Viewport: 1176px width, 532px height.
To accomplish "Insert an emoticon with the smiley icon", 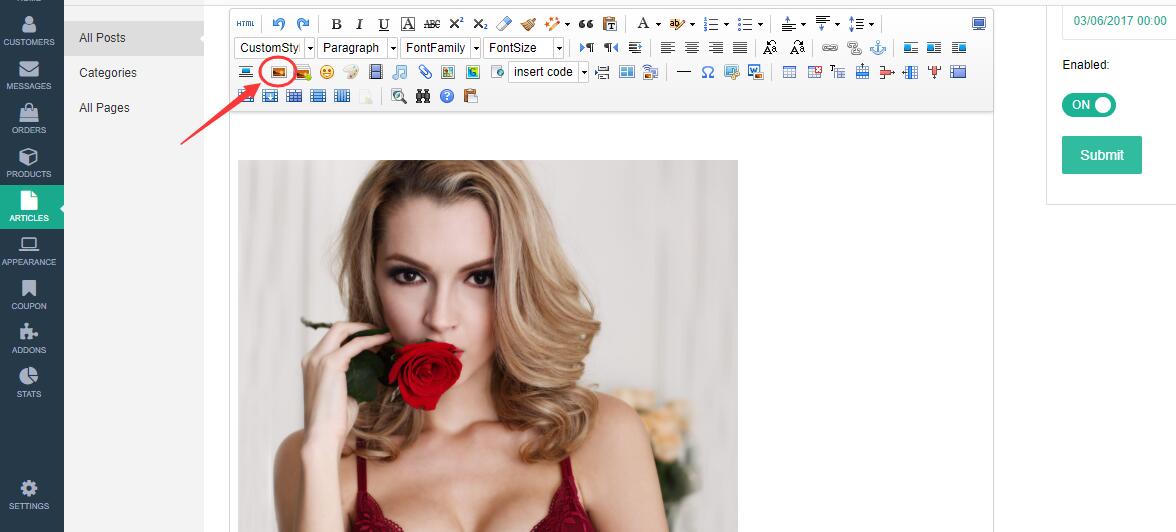I will (326, 72).
